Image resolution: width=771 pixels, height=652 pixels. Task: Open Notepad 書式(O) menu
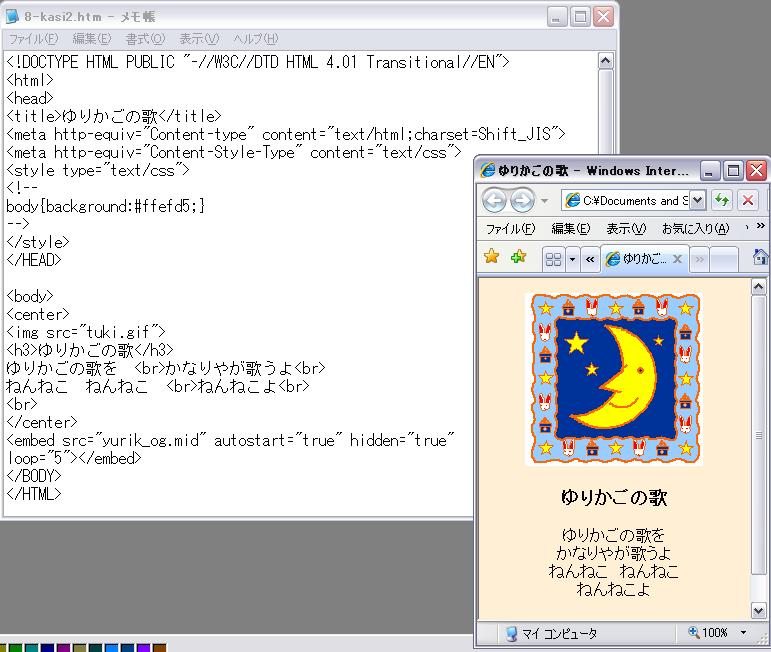coord(145,38)
